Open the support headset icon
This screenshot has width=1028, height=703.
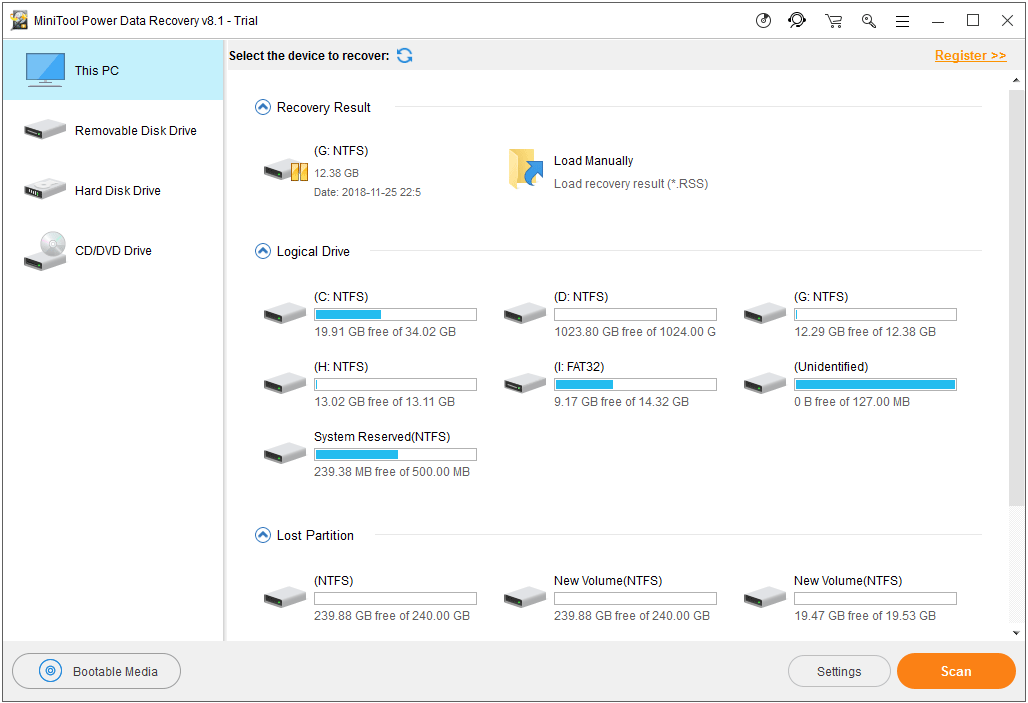point(797,20)
